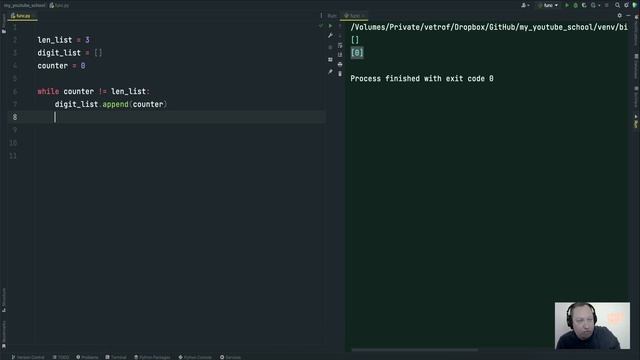Open the Terminal tool window
640x360 pixels.
click(116, 357)
